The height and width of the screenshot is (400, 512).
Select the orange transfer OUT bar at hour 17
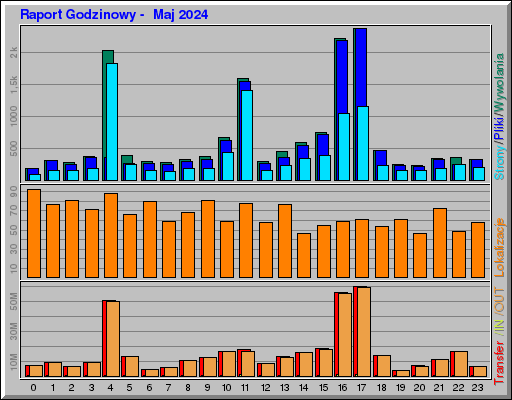point(364,332)
